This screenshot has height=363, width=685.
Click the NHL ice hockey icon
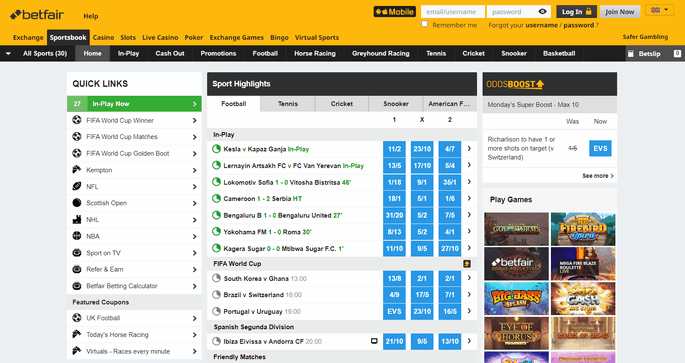77,219
